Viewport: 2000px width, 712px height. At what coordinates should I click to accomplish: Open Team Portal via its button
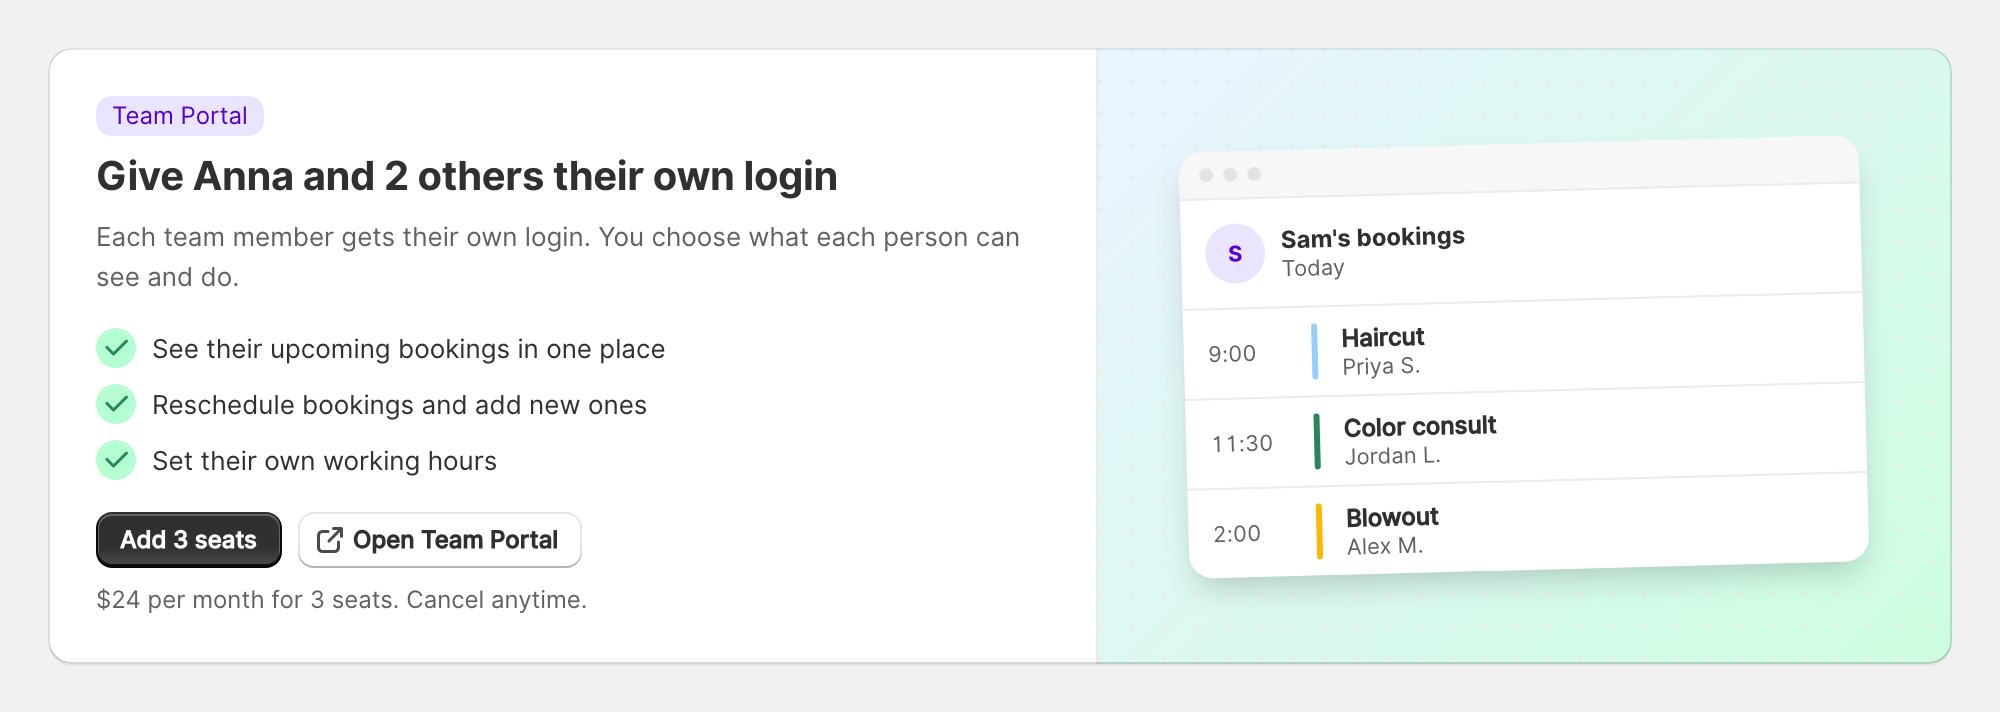[x=440, y=540]
